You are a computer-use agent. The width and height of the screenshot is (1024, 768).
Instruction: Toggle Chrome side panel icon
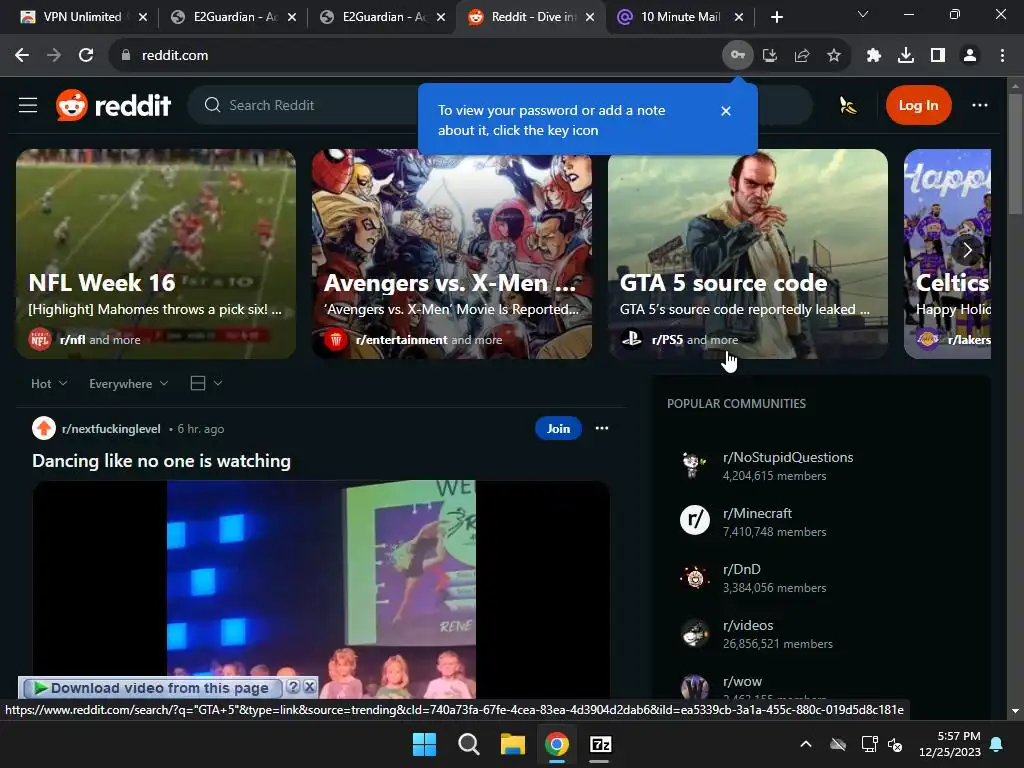(x=938, y=56)
